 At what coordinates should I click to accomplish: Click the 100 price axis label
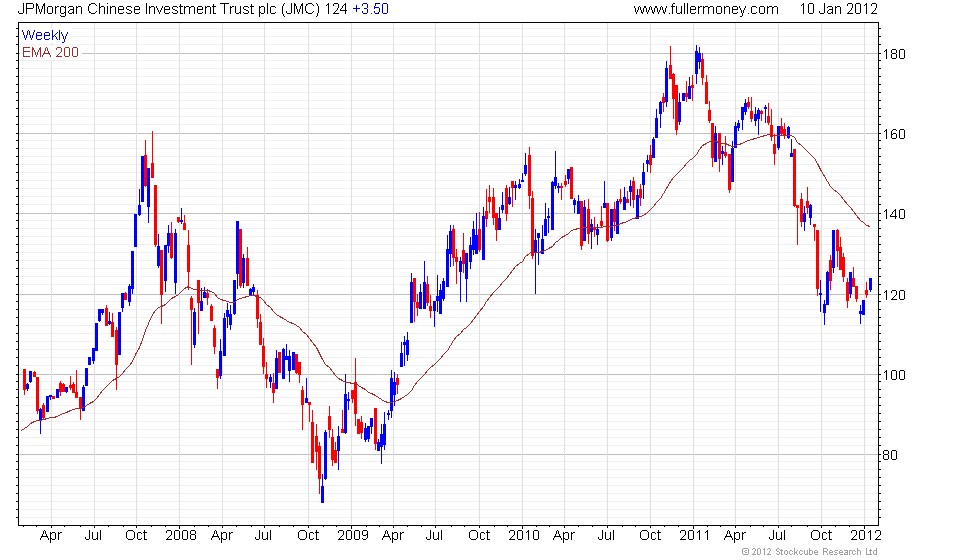pos(893,375)
